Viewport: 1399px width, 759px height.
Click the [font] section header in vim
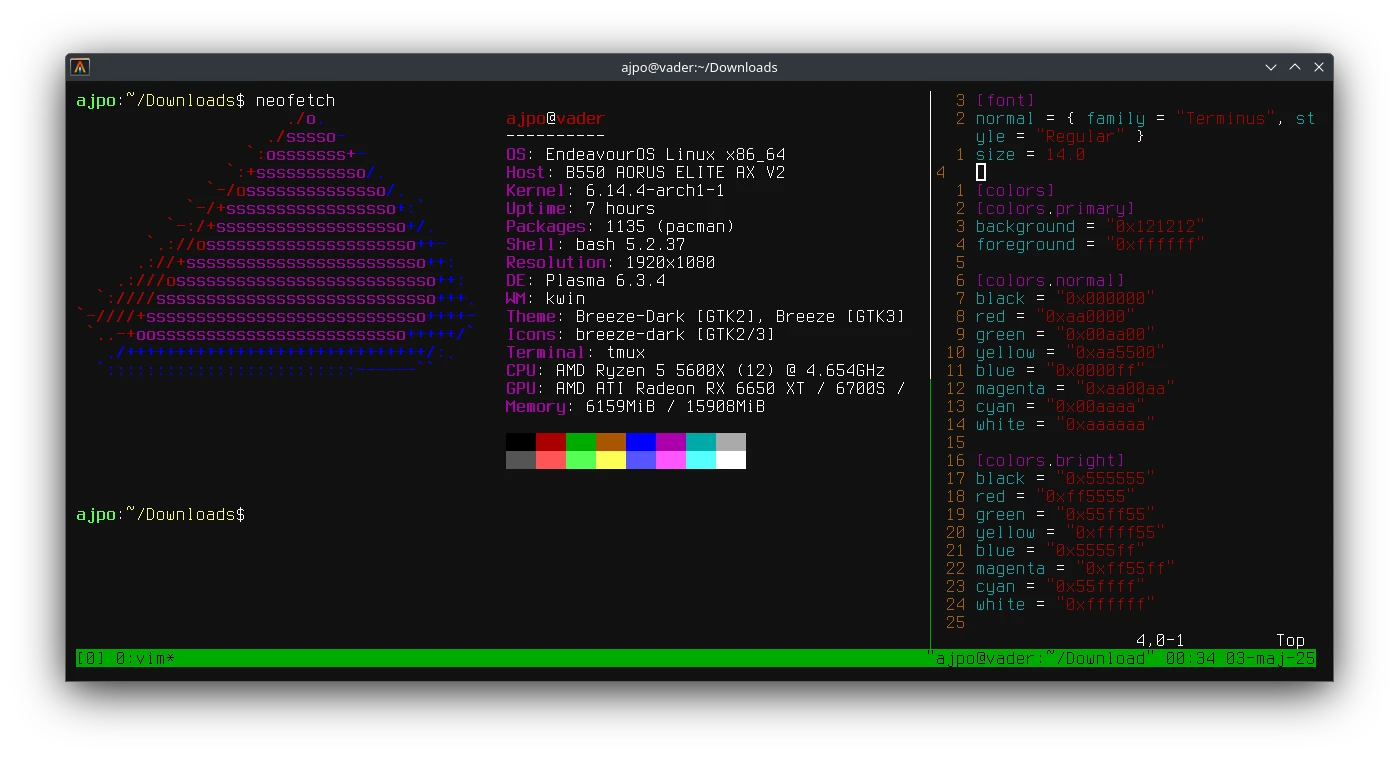click(1006, 100)
